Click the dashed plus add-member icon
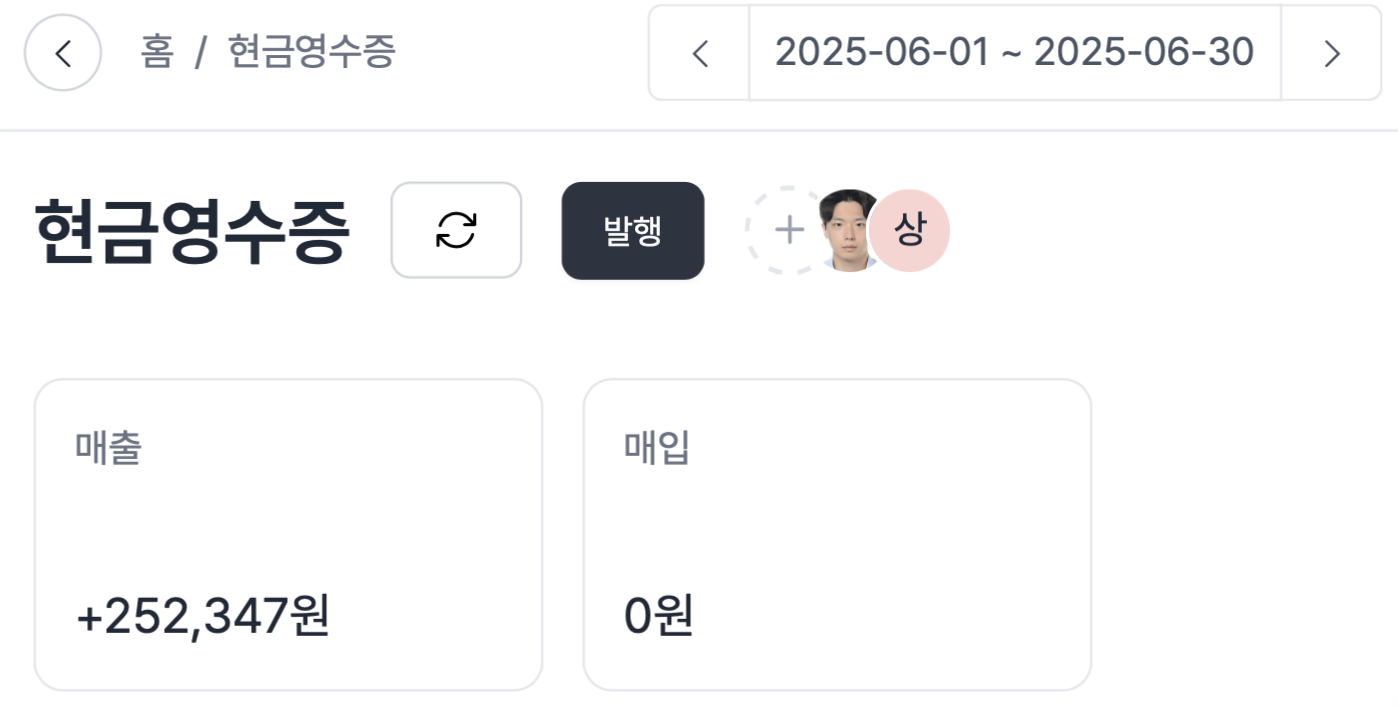 pos(789,230)
